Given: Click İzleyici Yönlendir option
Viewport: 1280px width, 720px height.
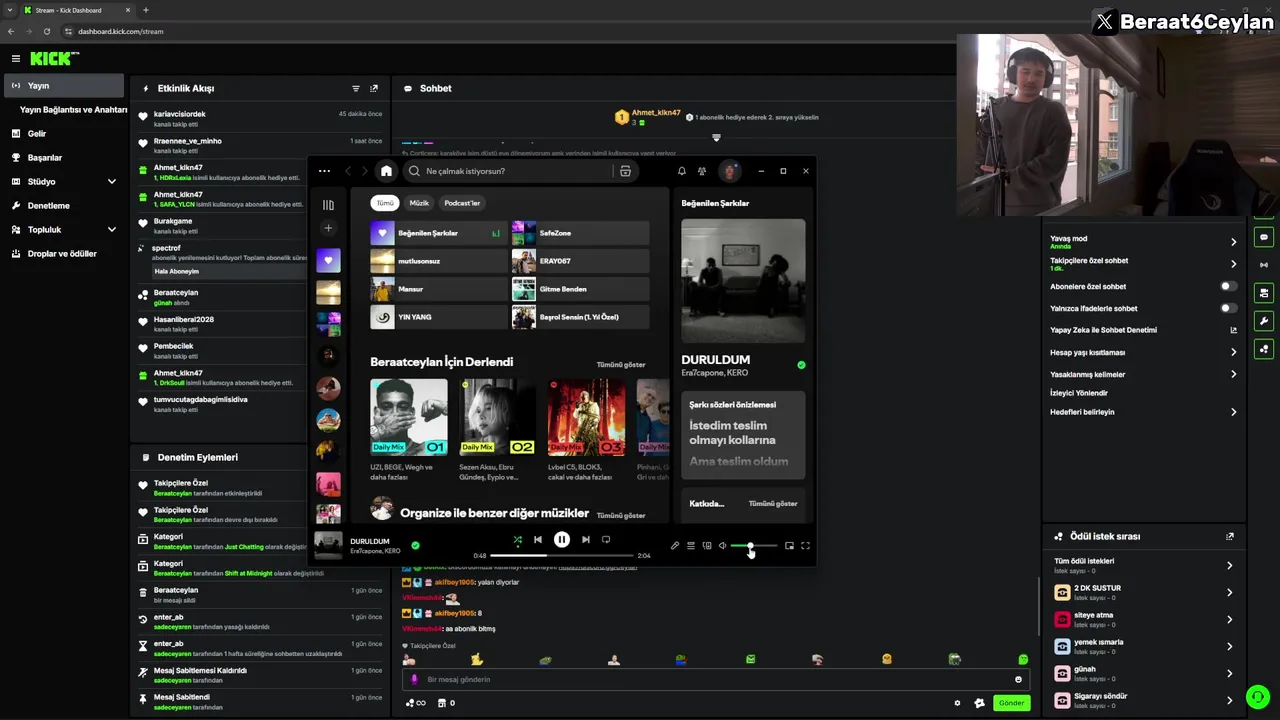Looking at the screenshot, I should (x=1079, y=393).
